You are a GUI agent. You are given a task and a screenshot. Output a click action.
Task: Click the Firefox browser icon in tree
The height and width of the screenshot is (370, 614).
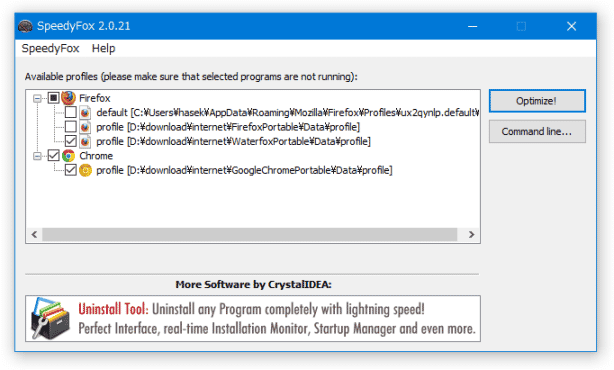pos(69,98)
